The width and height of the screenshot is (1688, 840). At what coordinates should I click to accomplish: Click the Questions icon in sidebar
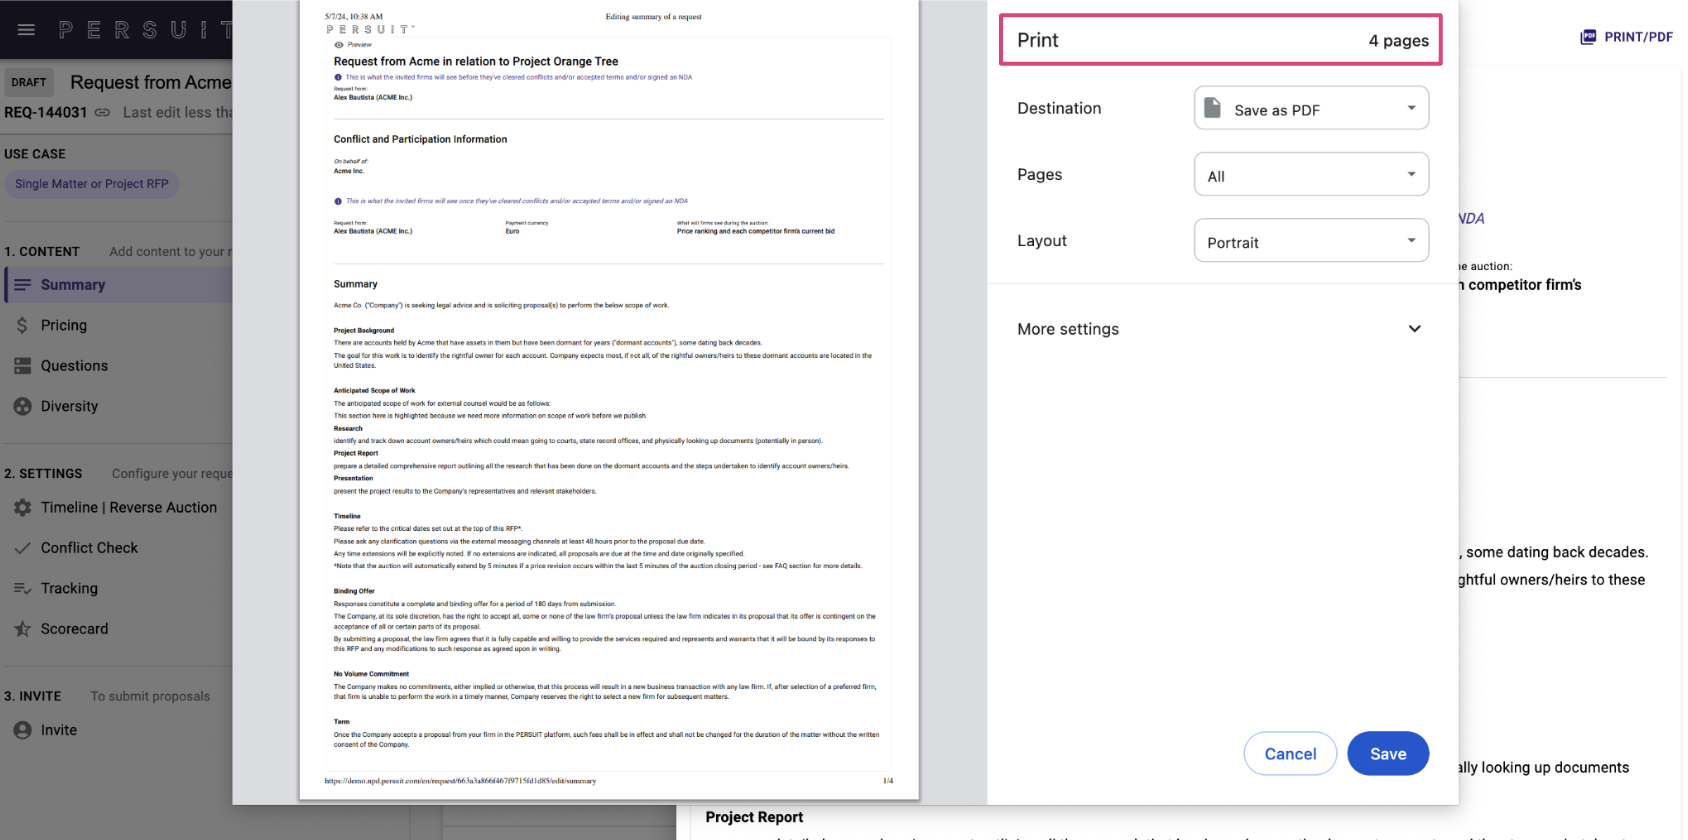22,366
